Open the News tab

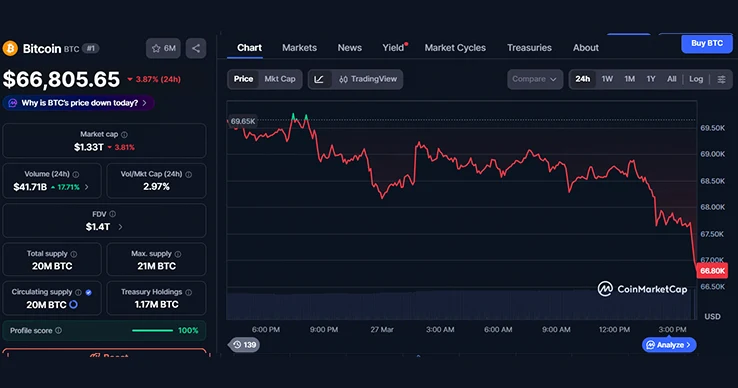coord(350,48)
